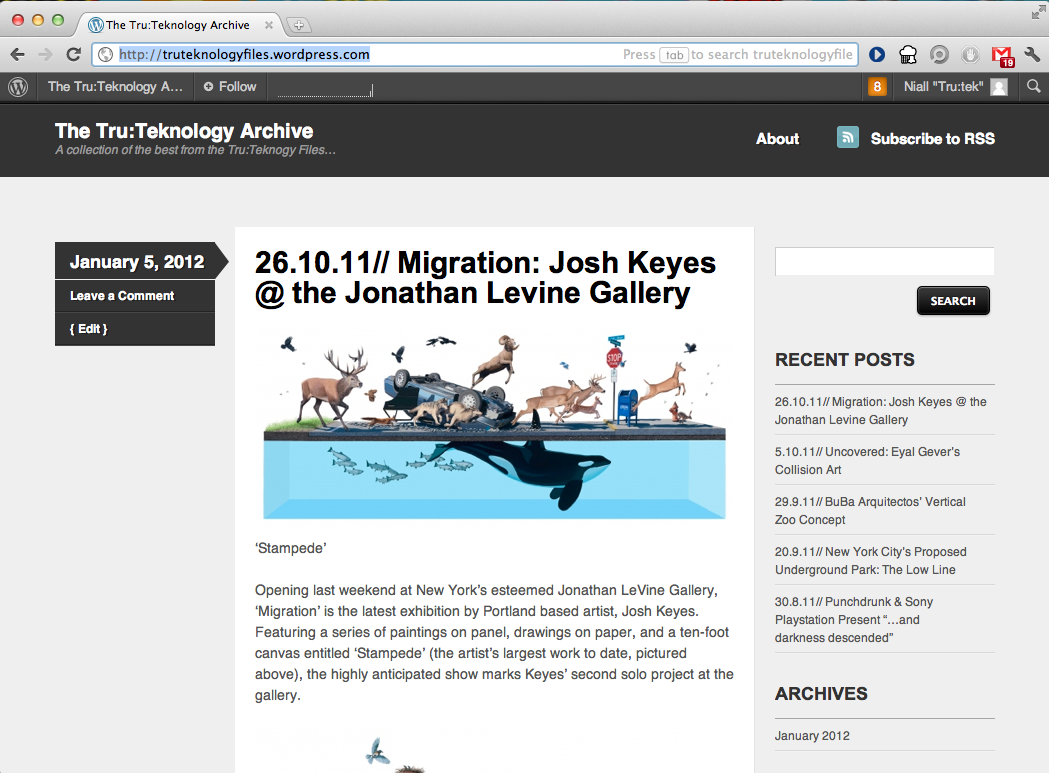
Task: Open January 2012 archive link
Action: click(x=812, y=736)
